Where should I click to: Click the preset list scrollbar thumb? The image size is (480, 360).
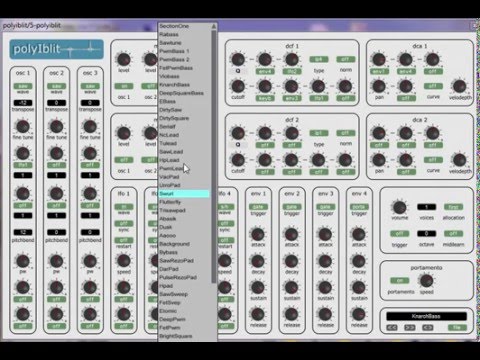pyautogui.click(x=214, y=157)
